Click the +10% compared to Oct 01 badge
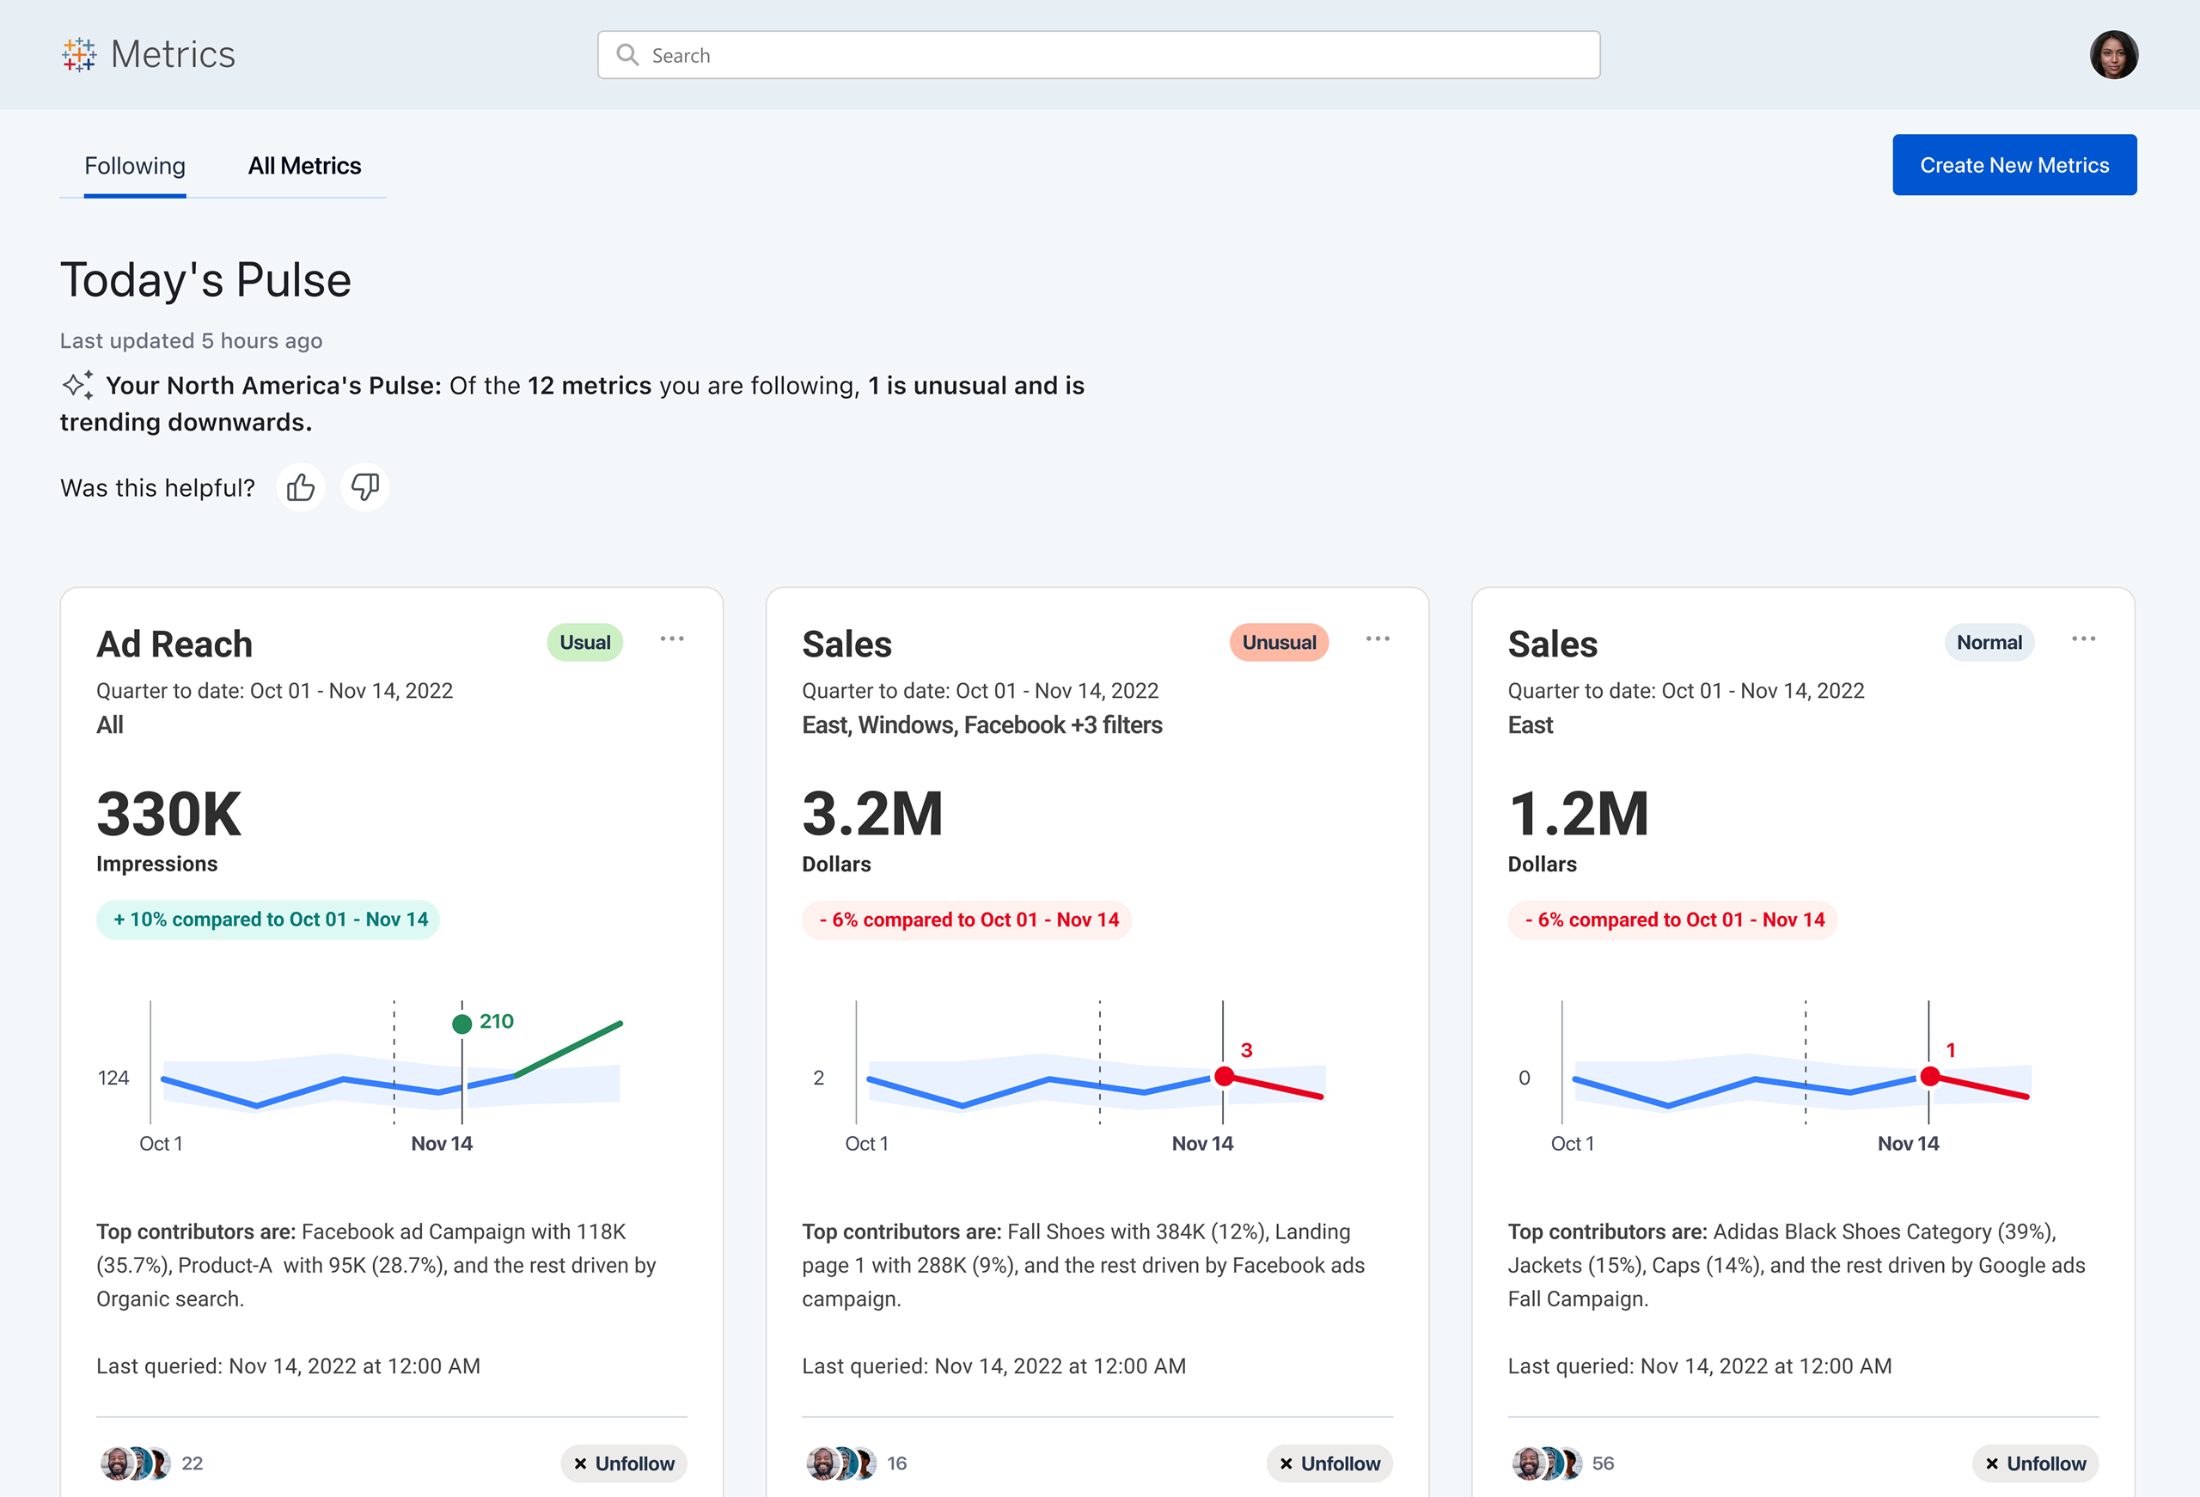Screen dimensions: 2200x1497 pos(268,920)
